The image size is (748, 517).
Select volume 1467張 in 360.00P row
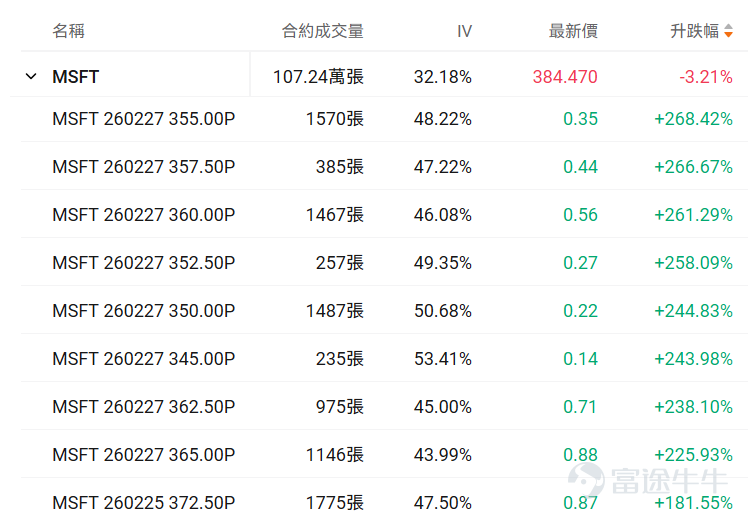click(334, 215)
